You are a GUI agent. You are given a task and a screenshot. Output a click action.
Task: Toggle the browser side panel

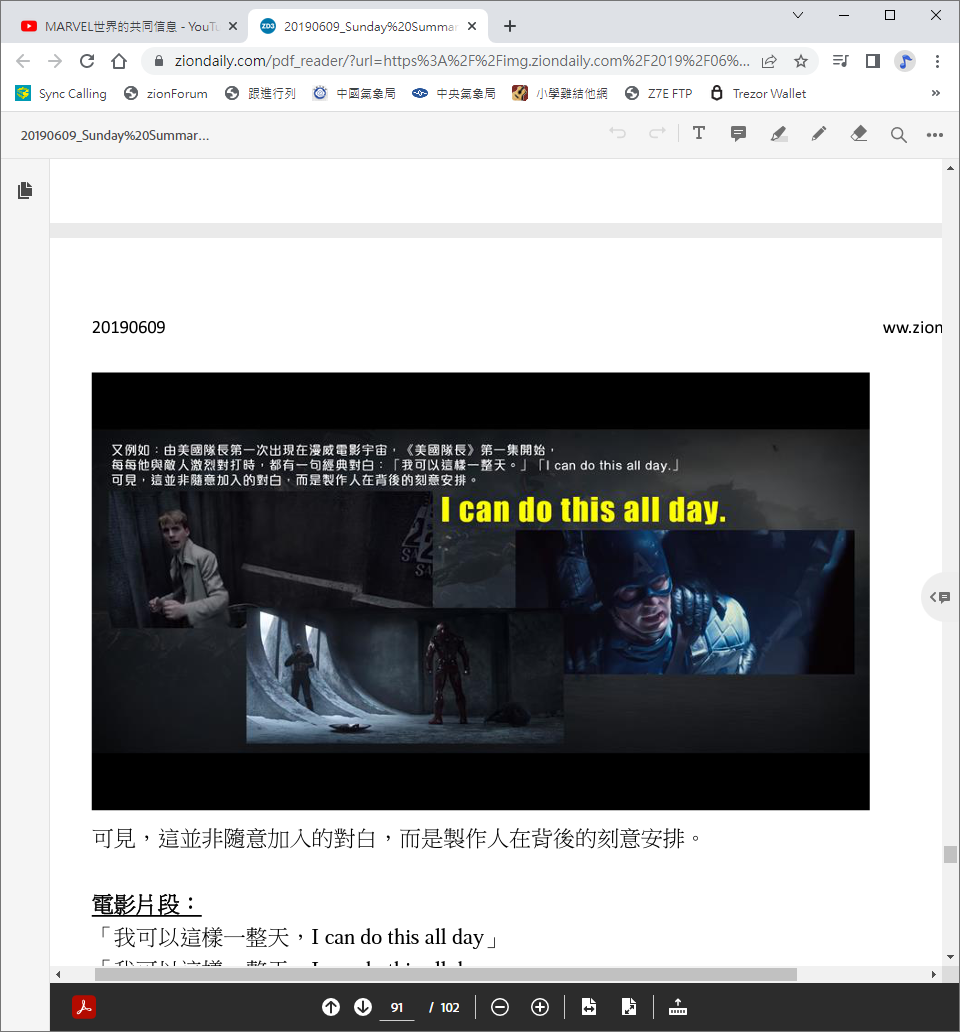click(x=872, y=61)
